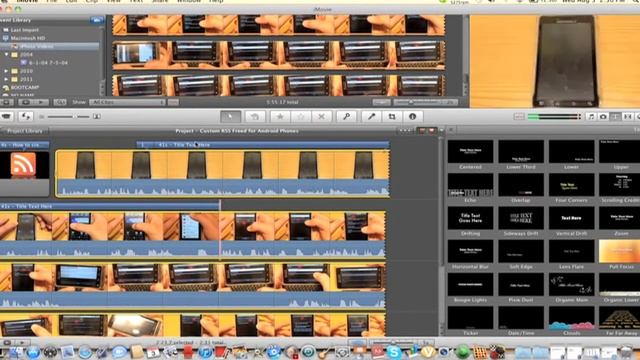Select Last Import in Event Library

pyautogui.click(x=24, y=30)
